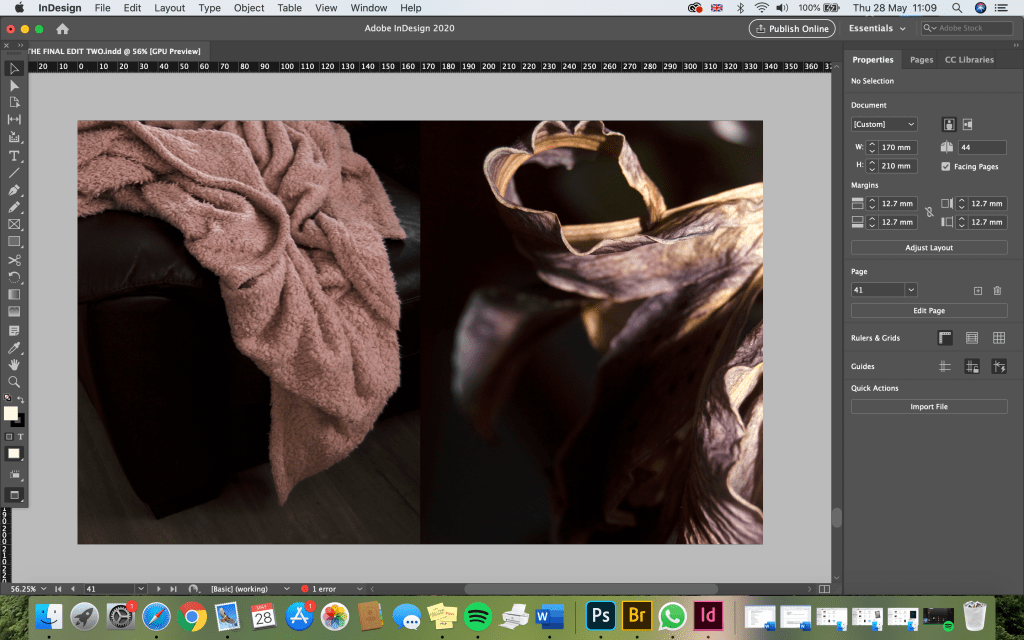The image size is (1024, 640).
Task: Open the Layout menu
Action: pyautogui.click(x=169, y=8)
